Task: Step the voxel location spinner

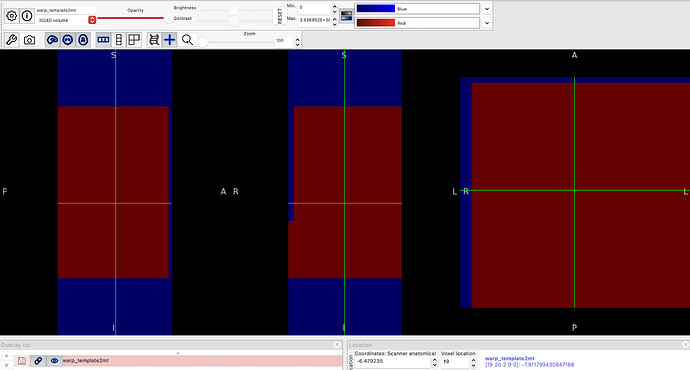Action: 473,362
